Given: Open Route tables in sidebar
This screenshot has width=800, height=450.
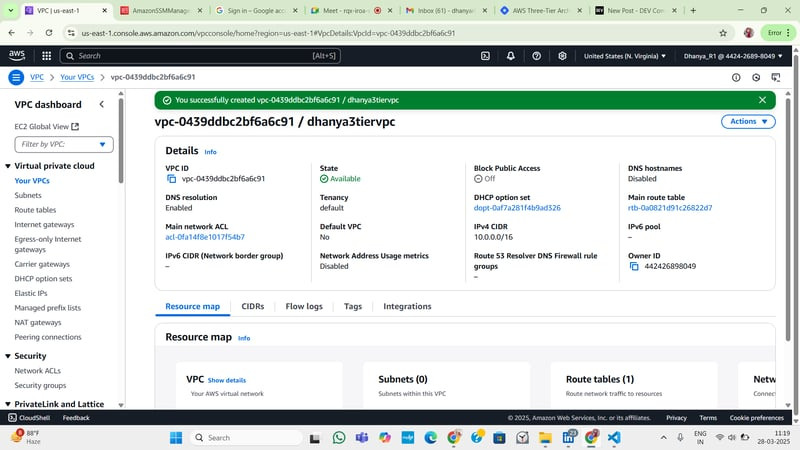Looking at the screenshot, I should [x=35, y=210].
